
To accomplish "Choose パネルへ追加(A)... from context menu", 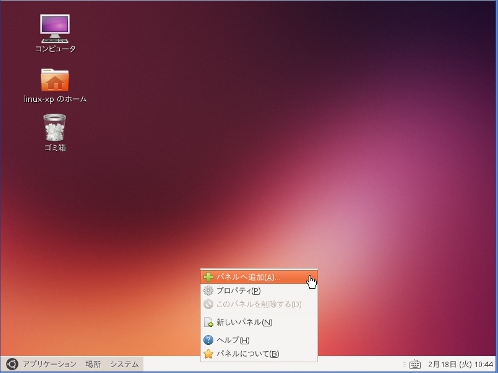I will 259,277.
